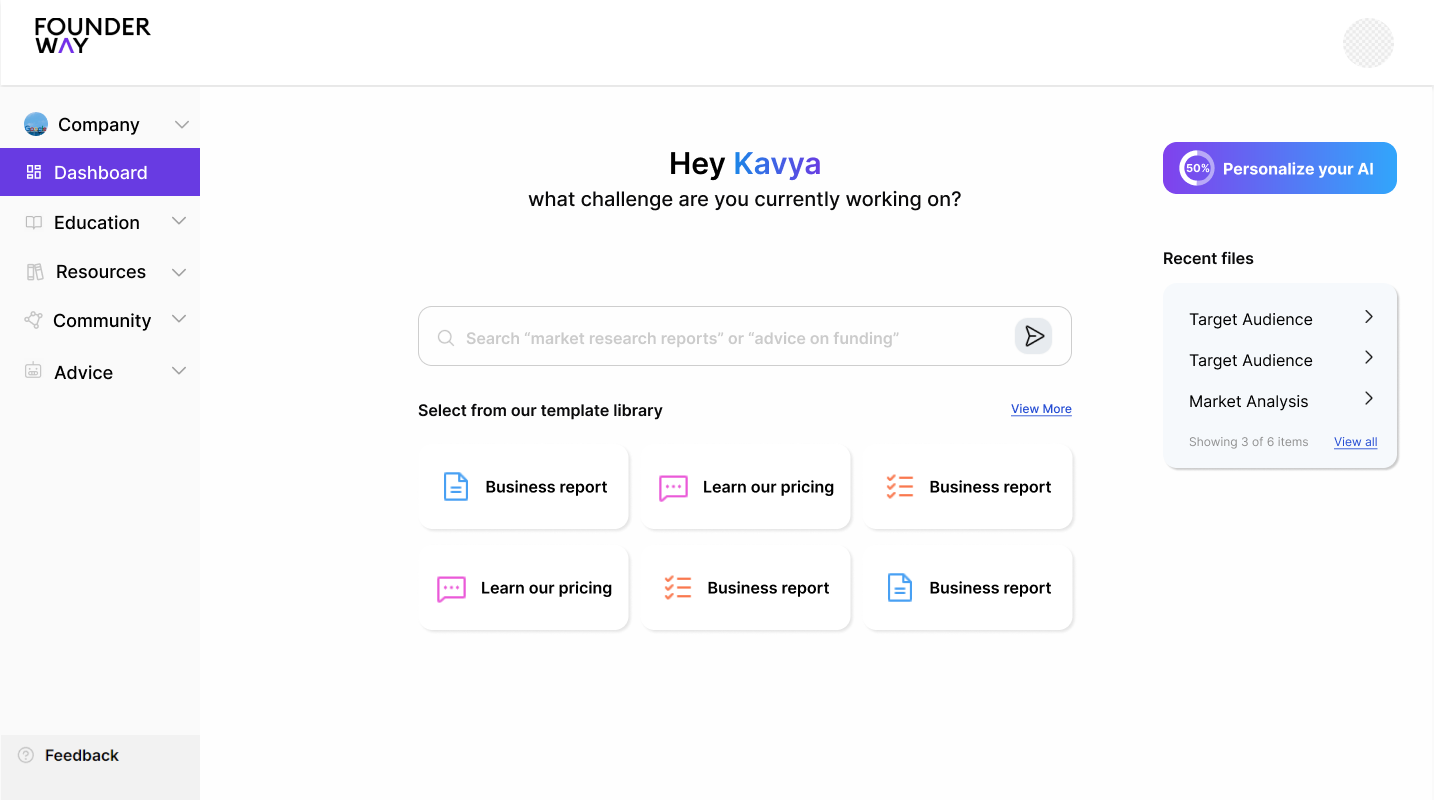Click the Company globe icon

click(36, 124)
